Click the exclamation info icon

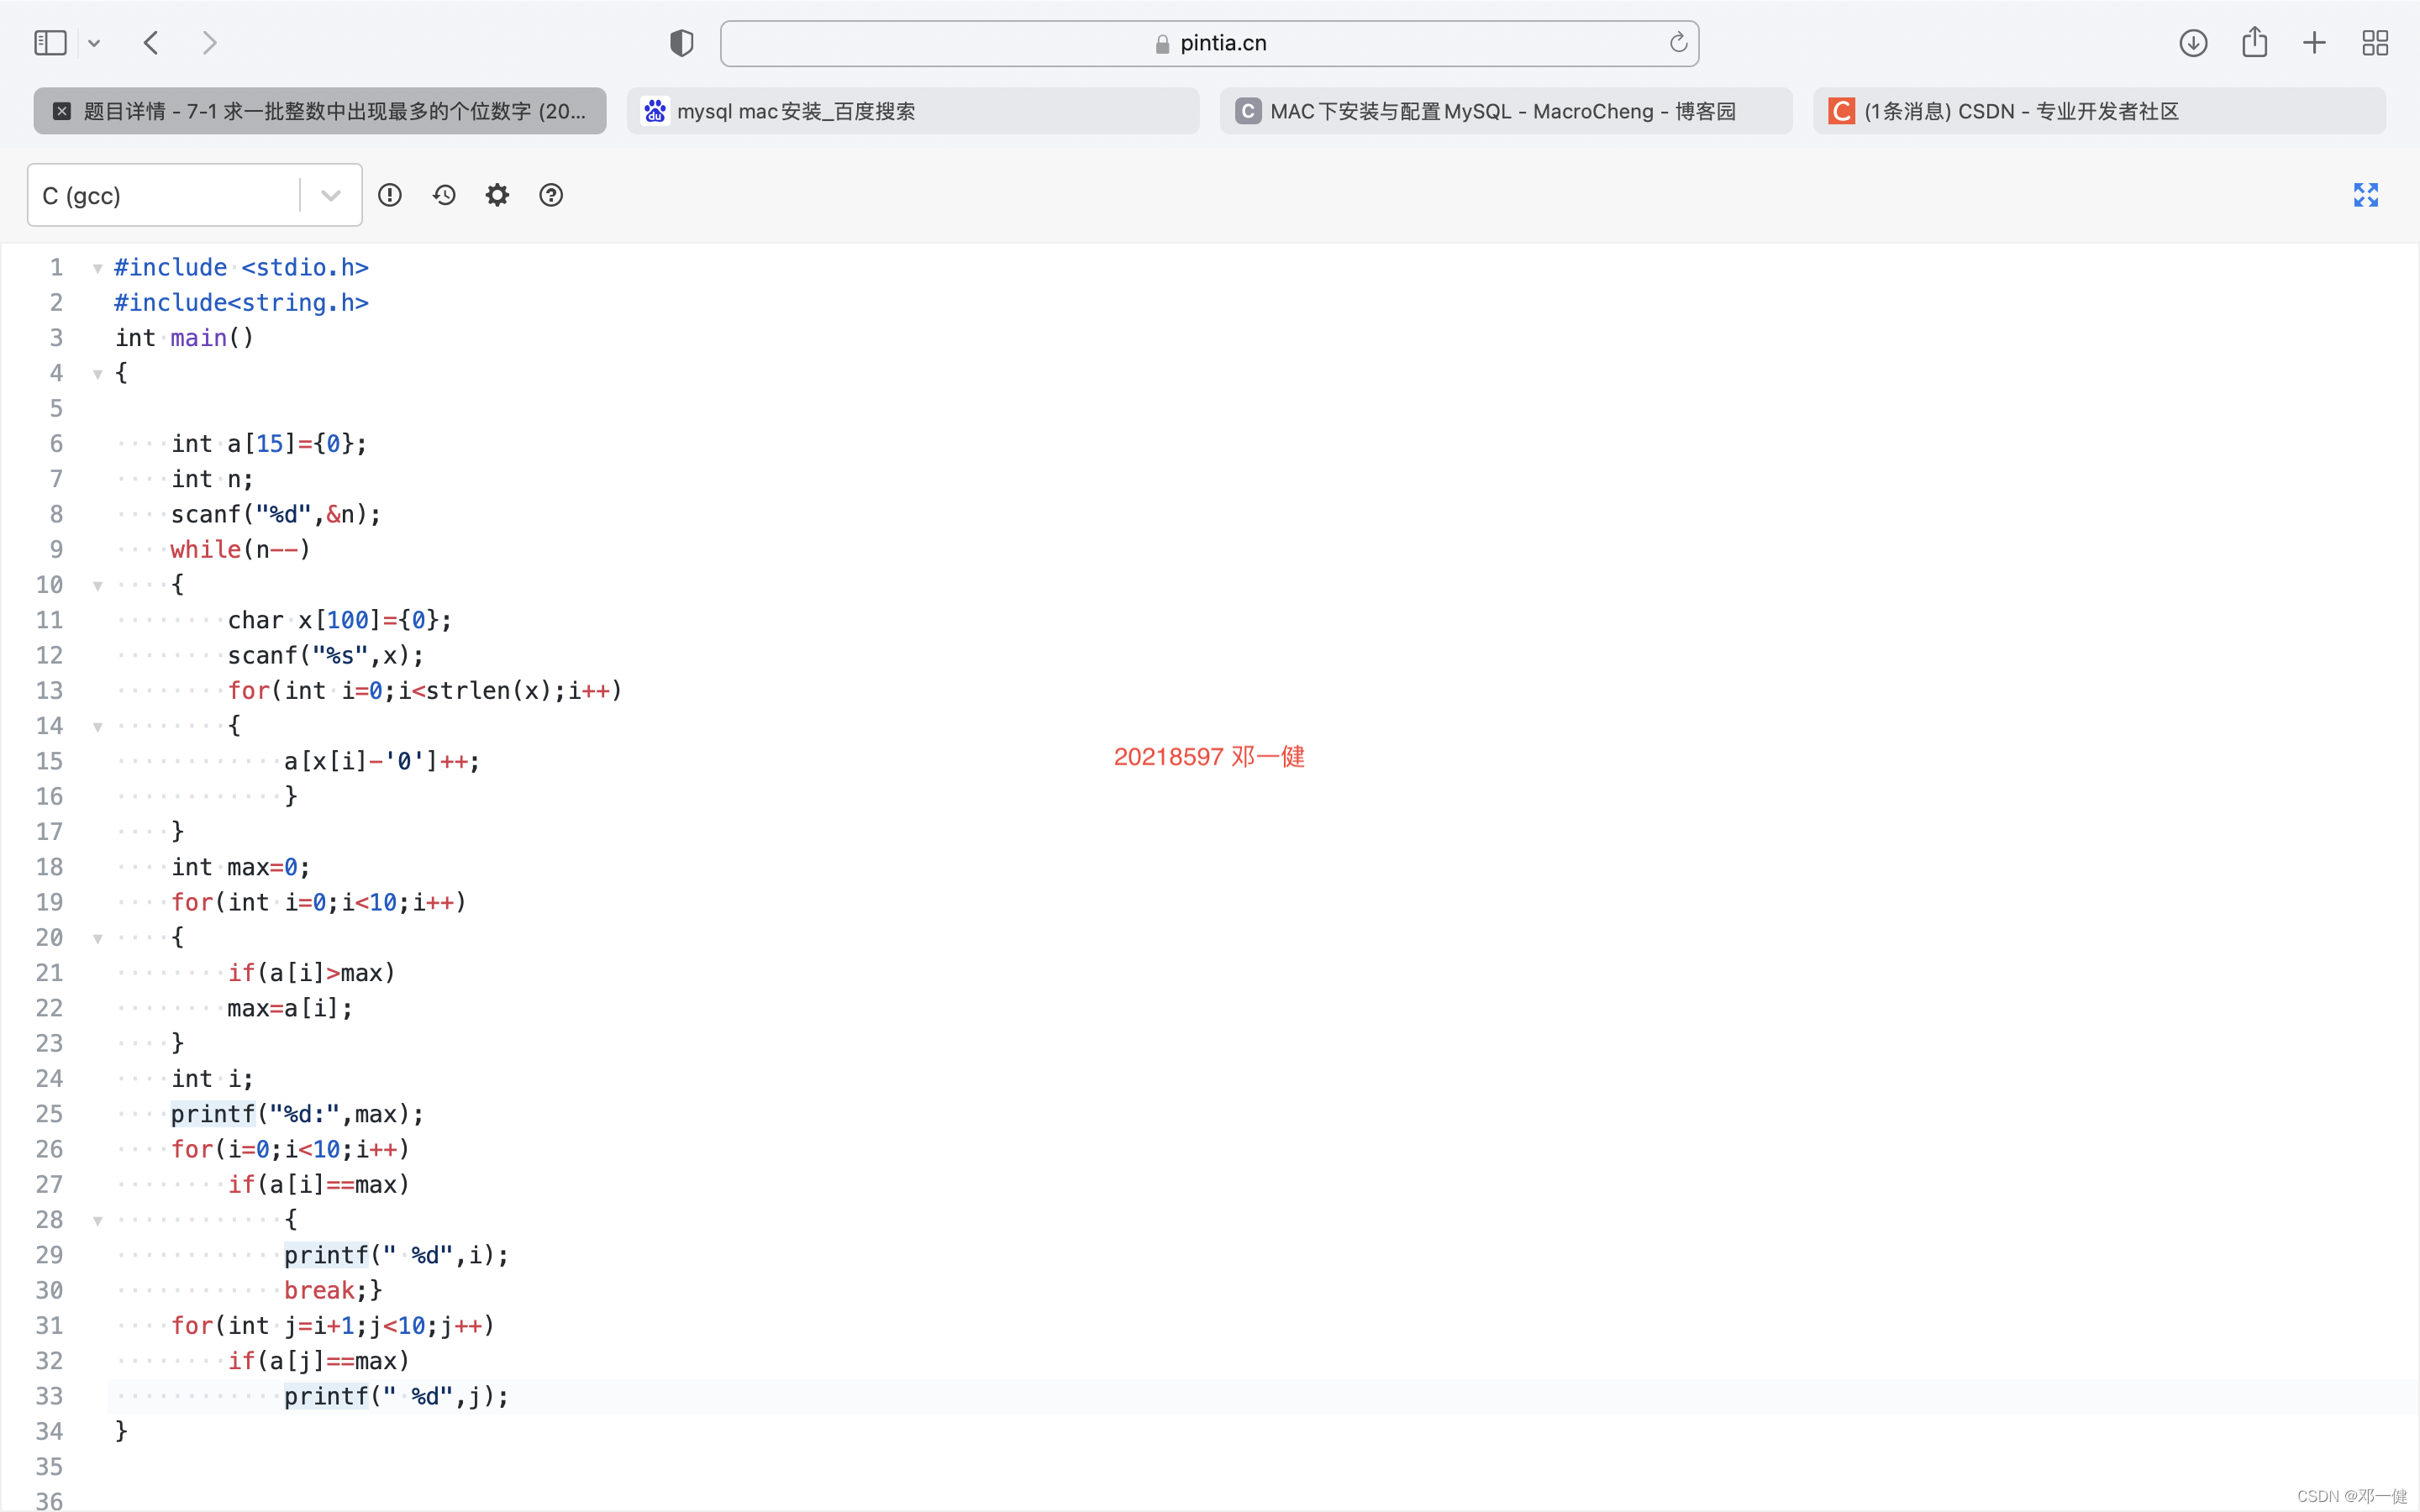[390, 195]
